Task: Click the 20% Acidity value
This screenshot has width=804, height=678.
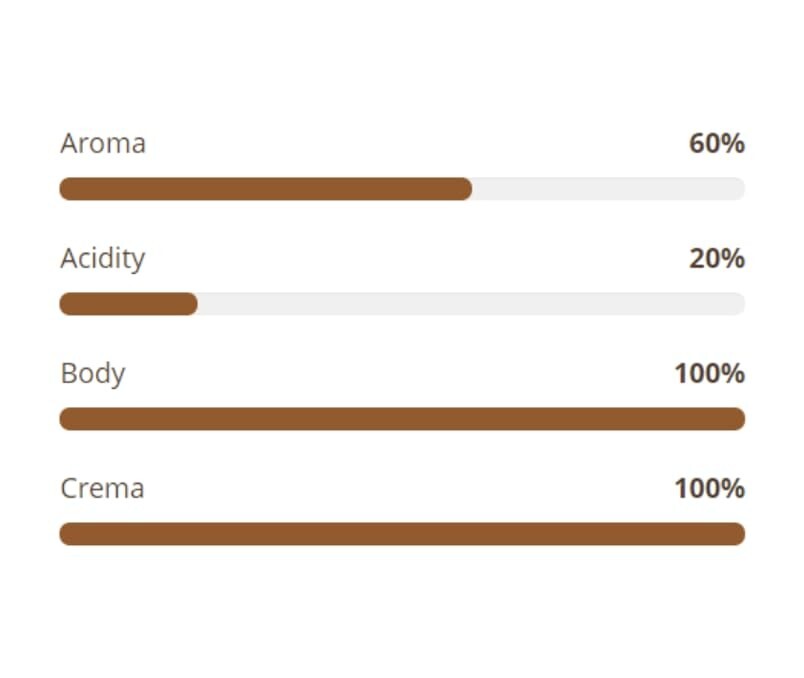Action: [716, 259]
